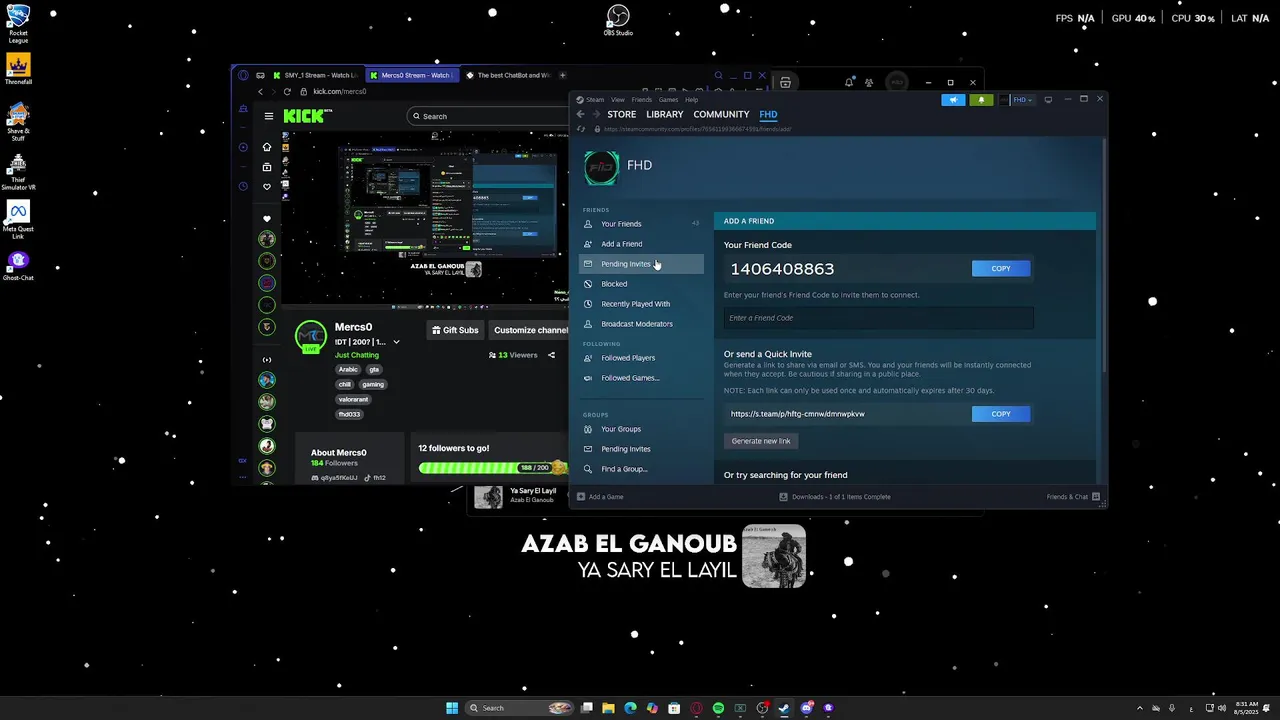Click Steam back navigation arrow
The width and height of the screenshot is (1280, 720).
(580, 114)
